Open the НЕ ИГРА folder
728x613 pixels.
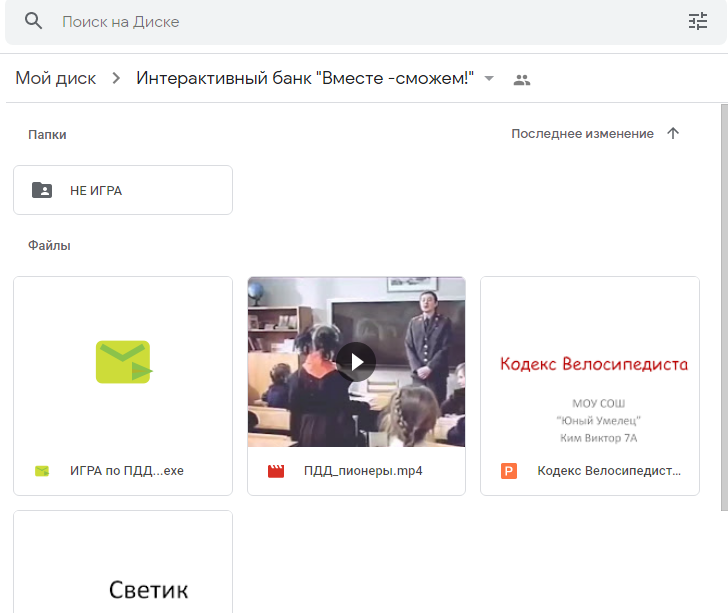coord(123,190)
